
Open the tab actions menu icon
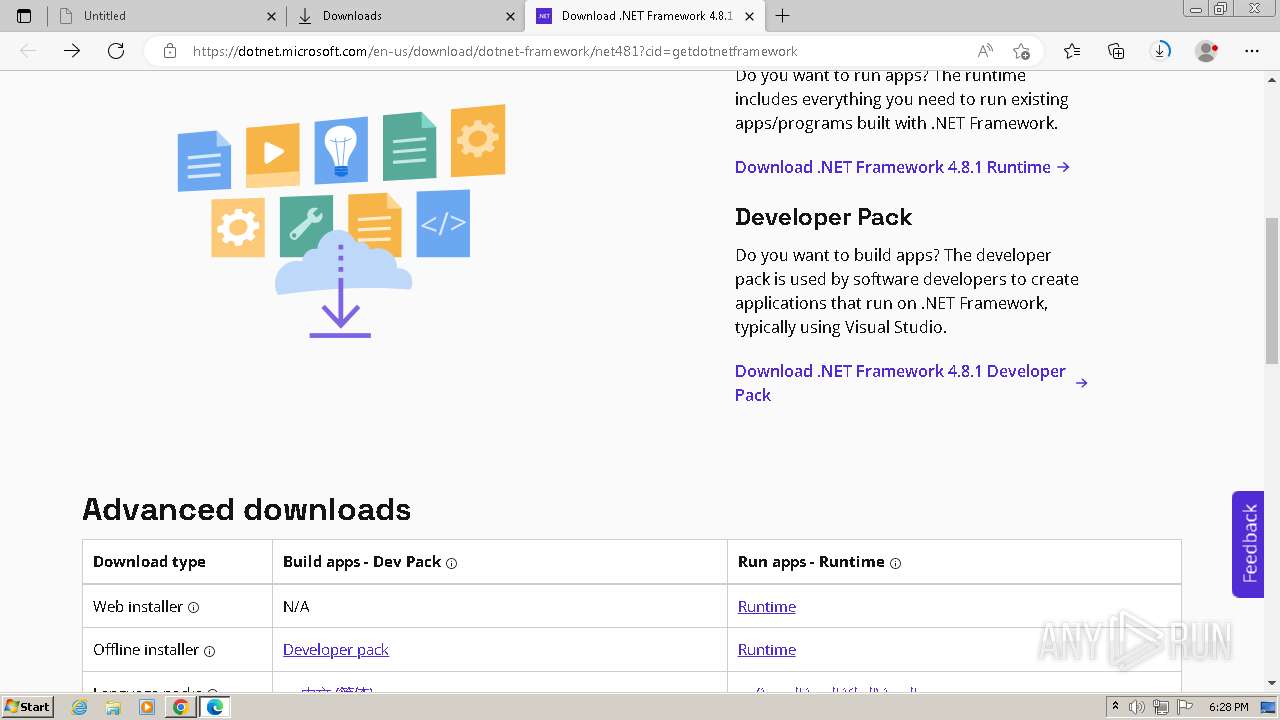click(x=24, y=16)
